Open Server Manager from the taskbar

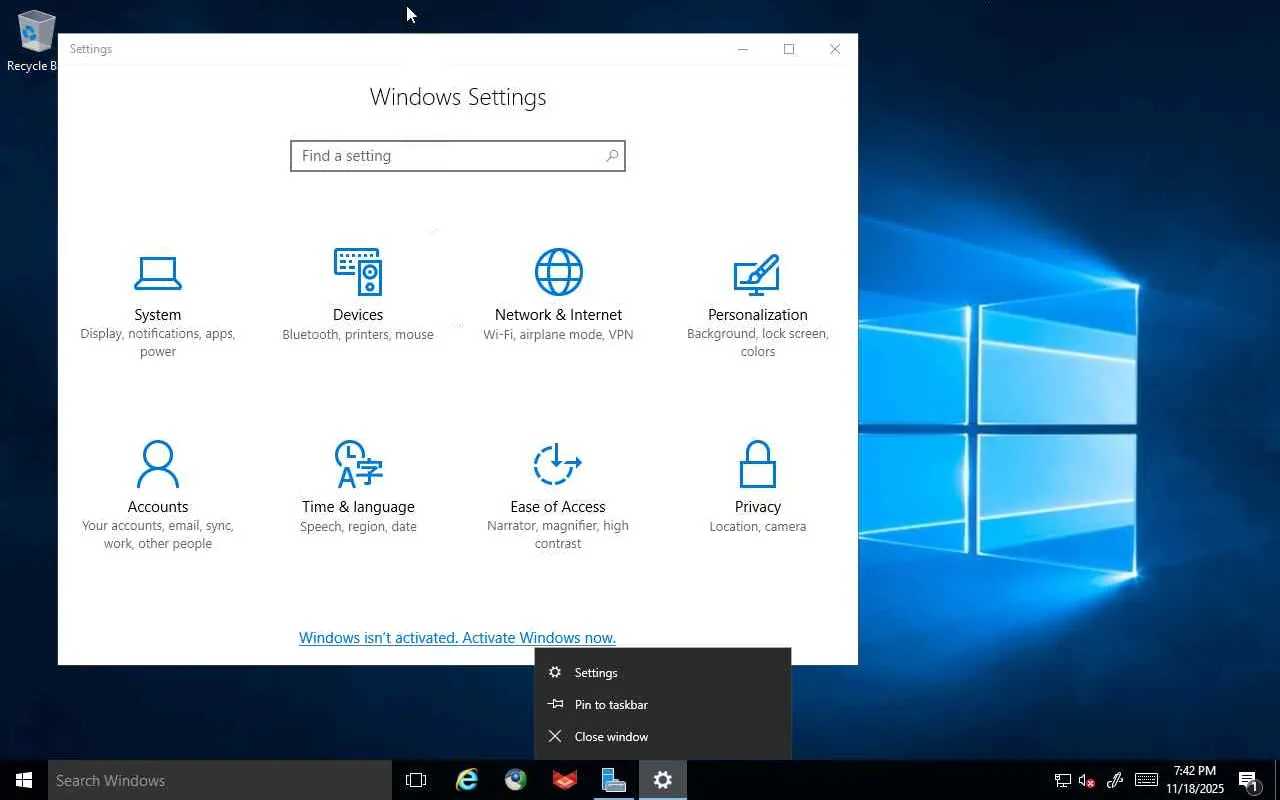(614, 780)
